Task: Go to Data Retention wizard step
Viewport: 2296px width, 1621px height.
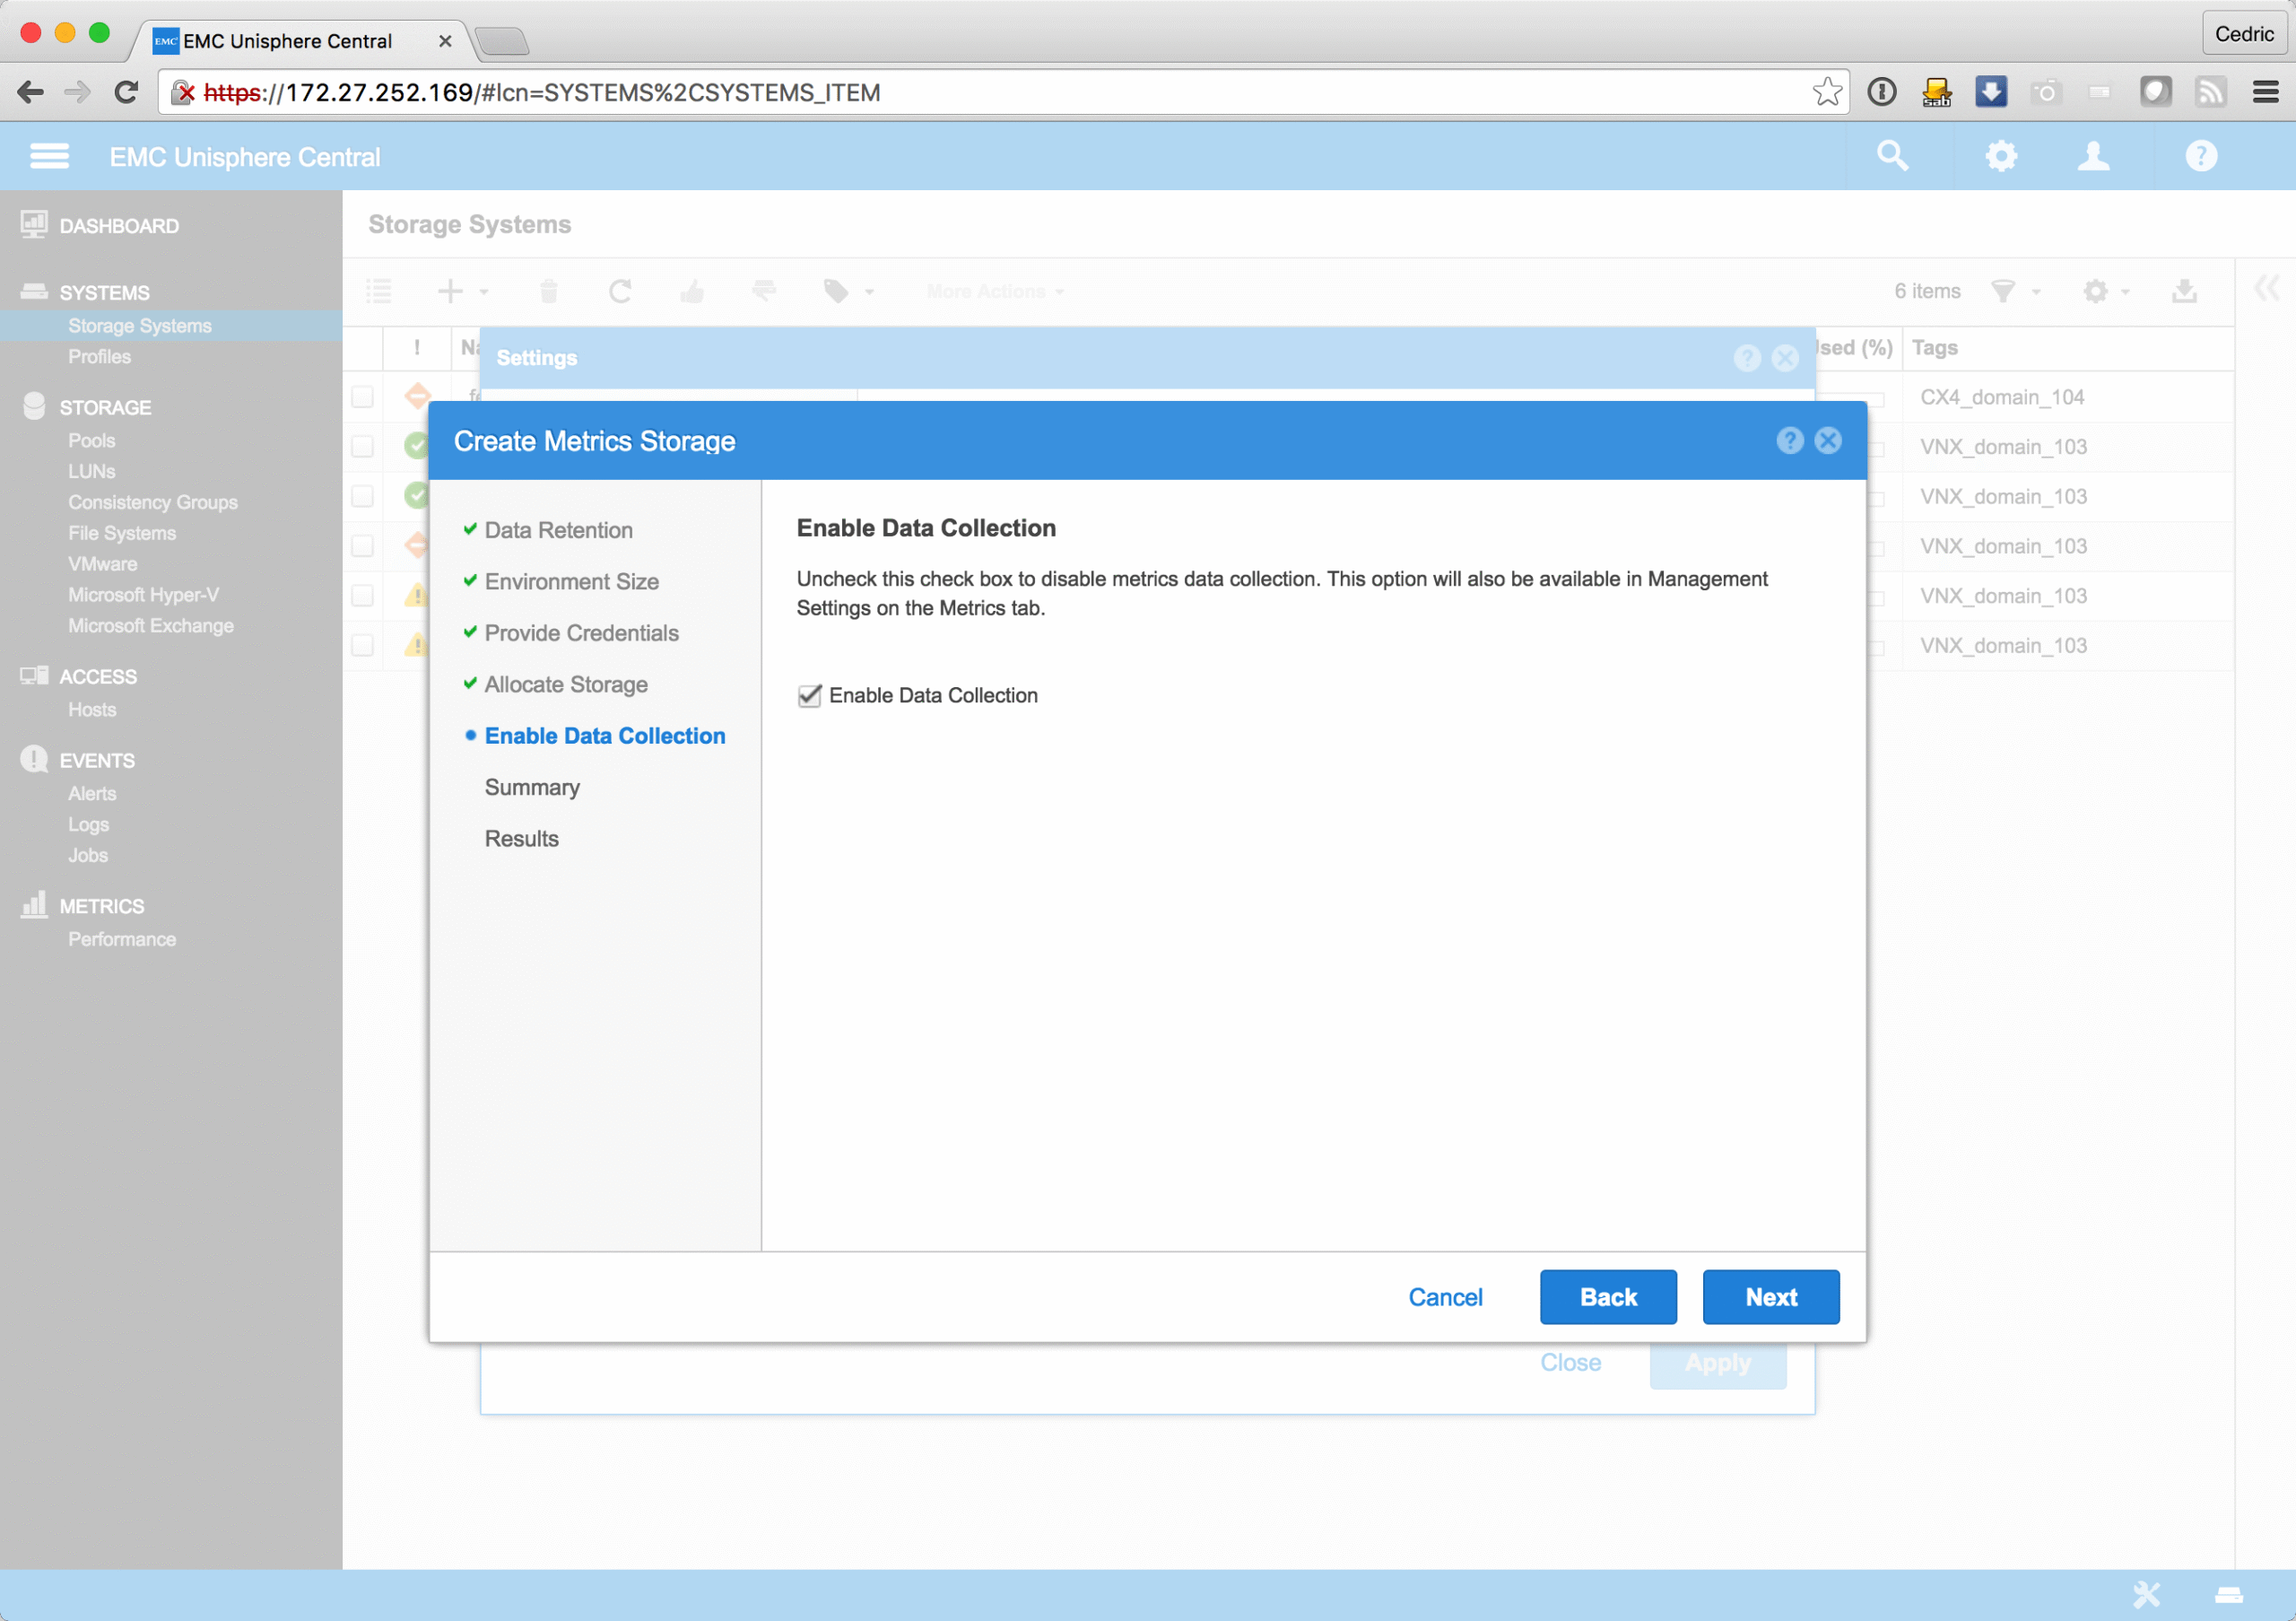Action: pyautogui.click(x=558, y=530)
